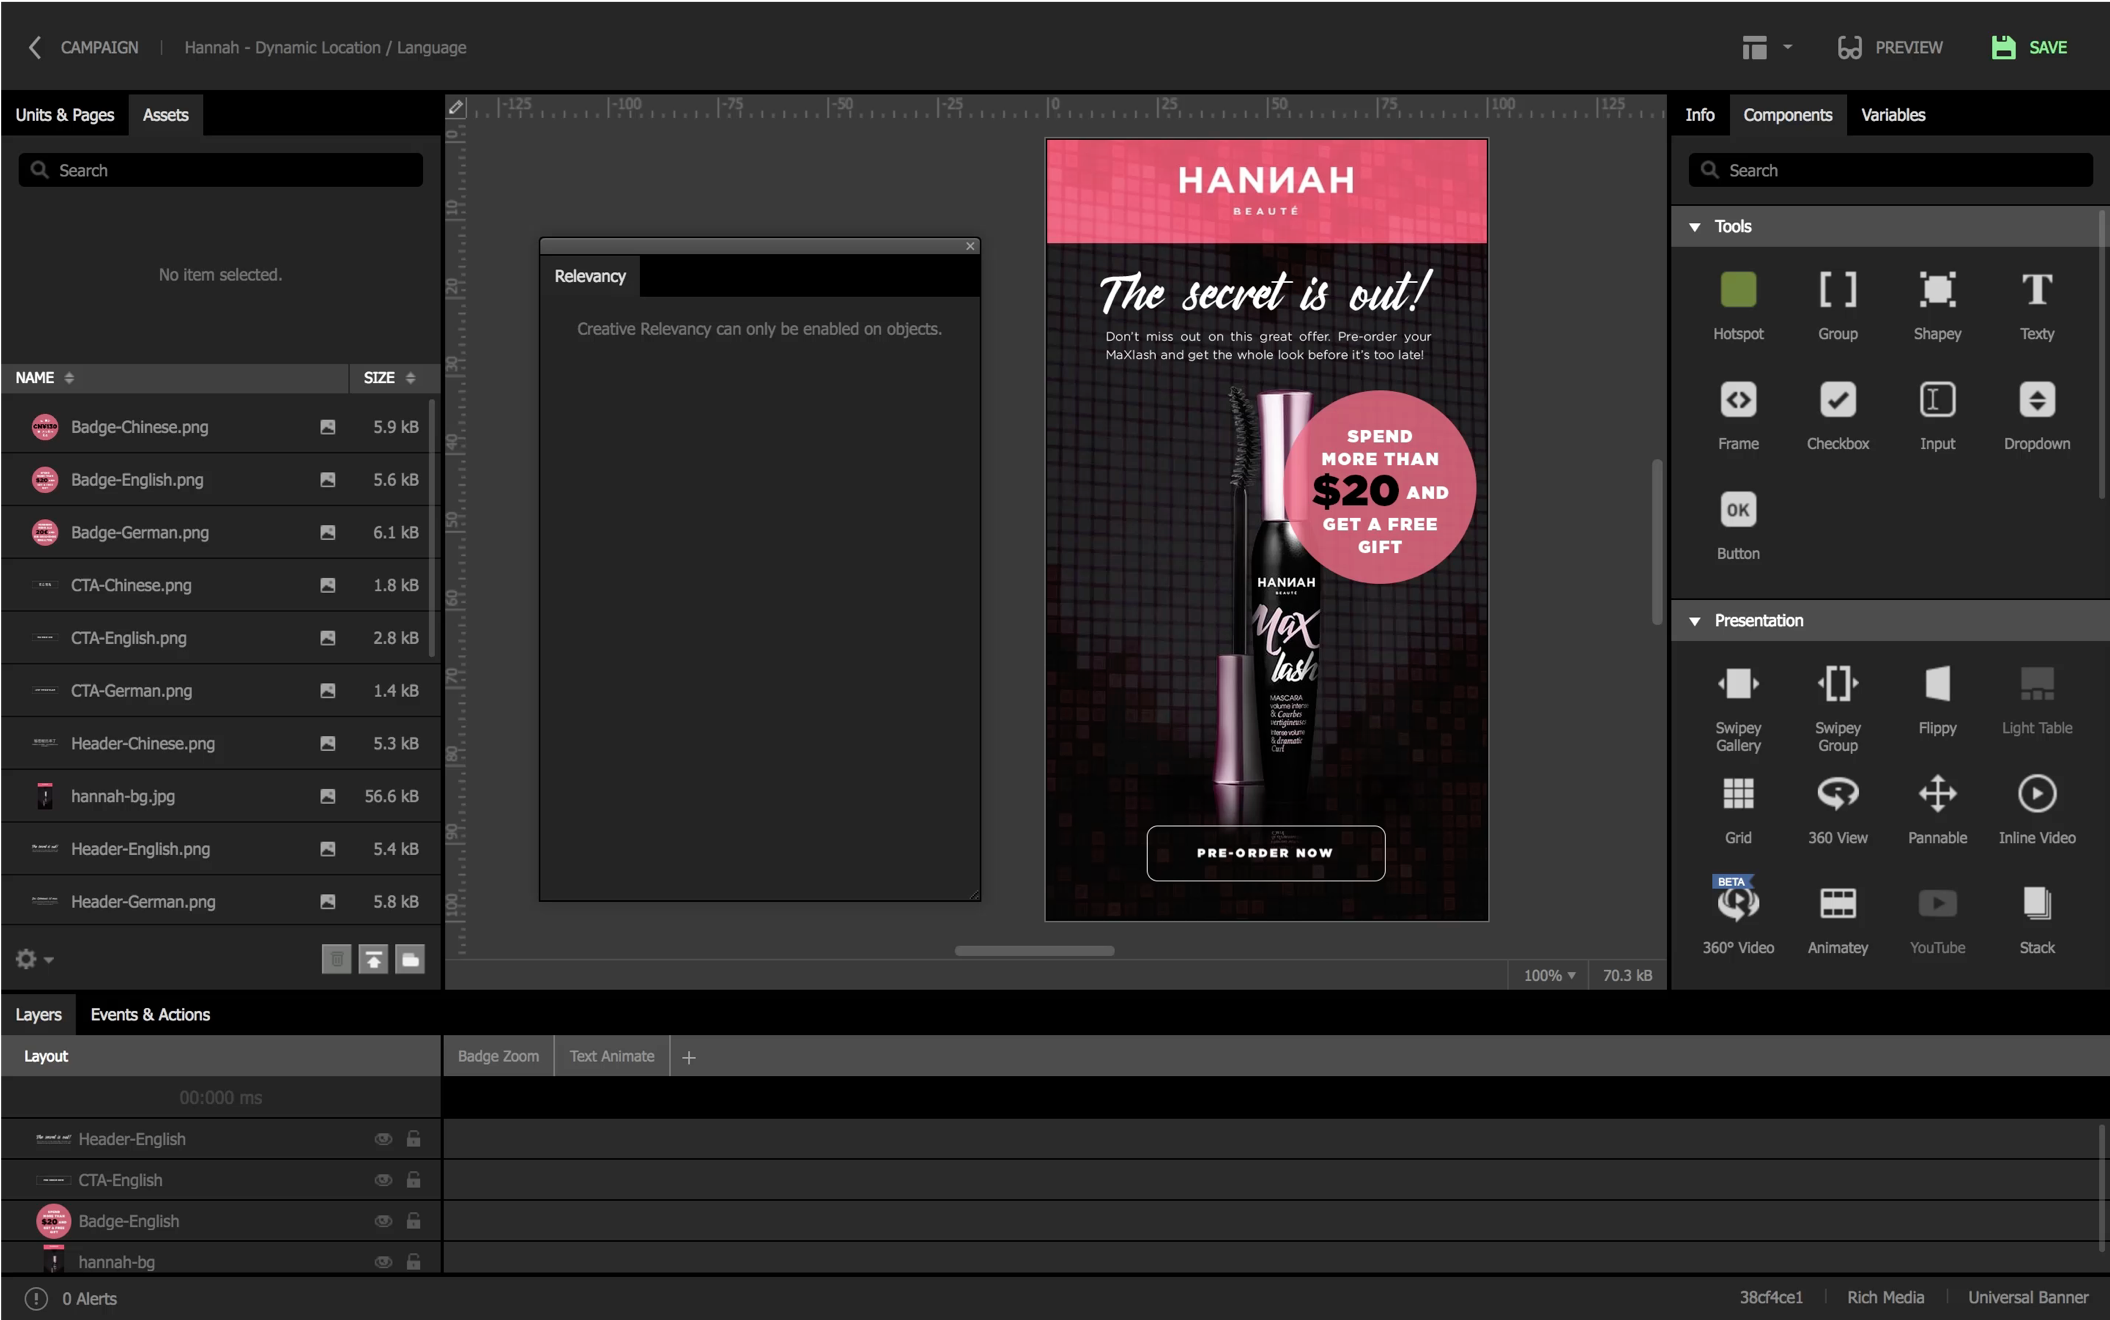
Task: Click the delete asset trash icon
Action: point(336,959)
